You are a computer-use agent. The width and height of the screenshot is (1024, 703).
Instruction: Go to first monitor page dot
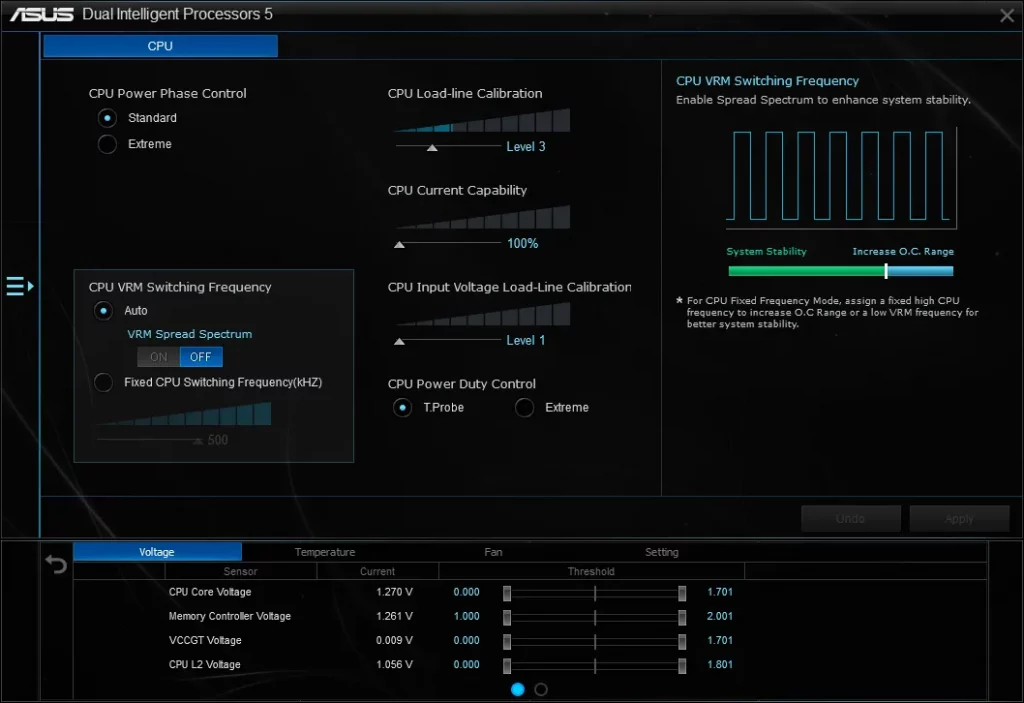click(517, 689)
